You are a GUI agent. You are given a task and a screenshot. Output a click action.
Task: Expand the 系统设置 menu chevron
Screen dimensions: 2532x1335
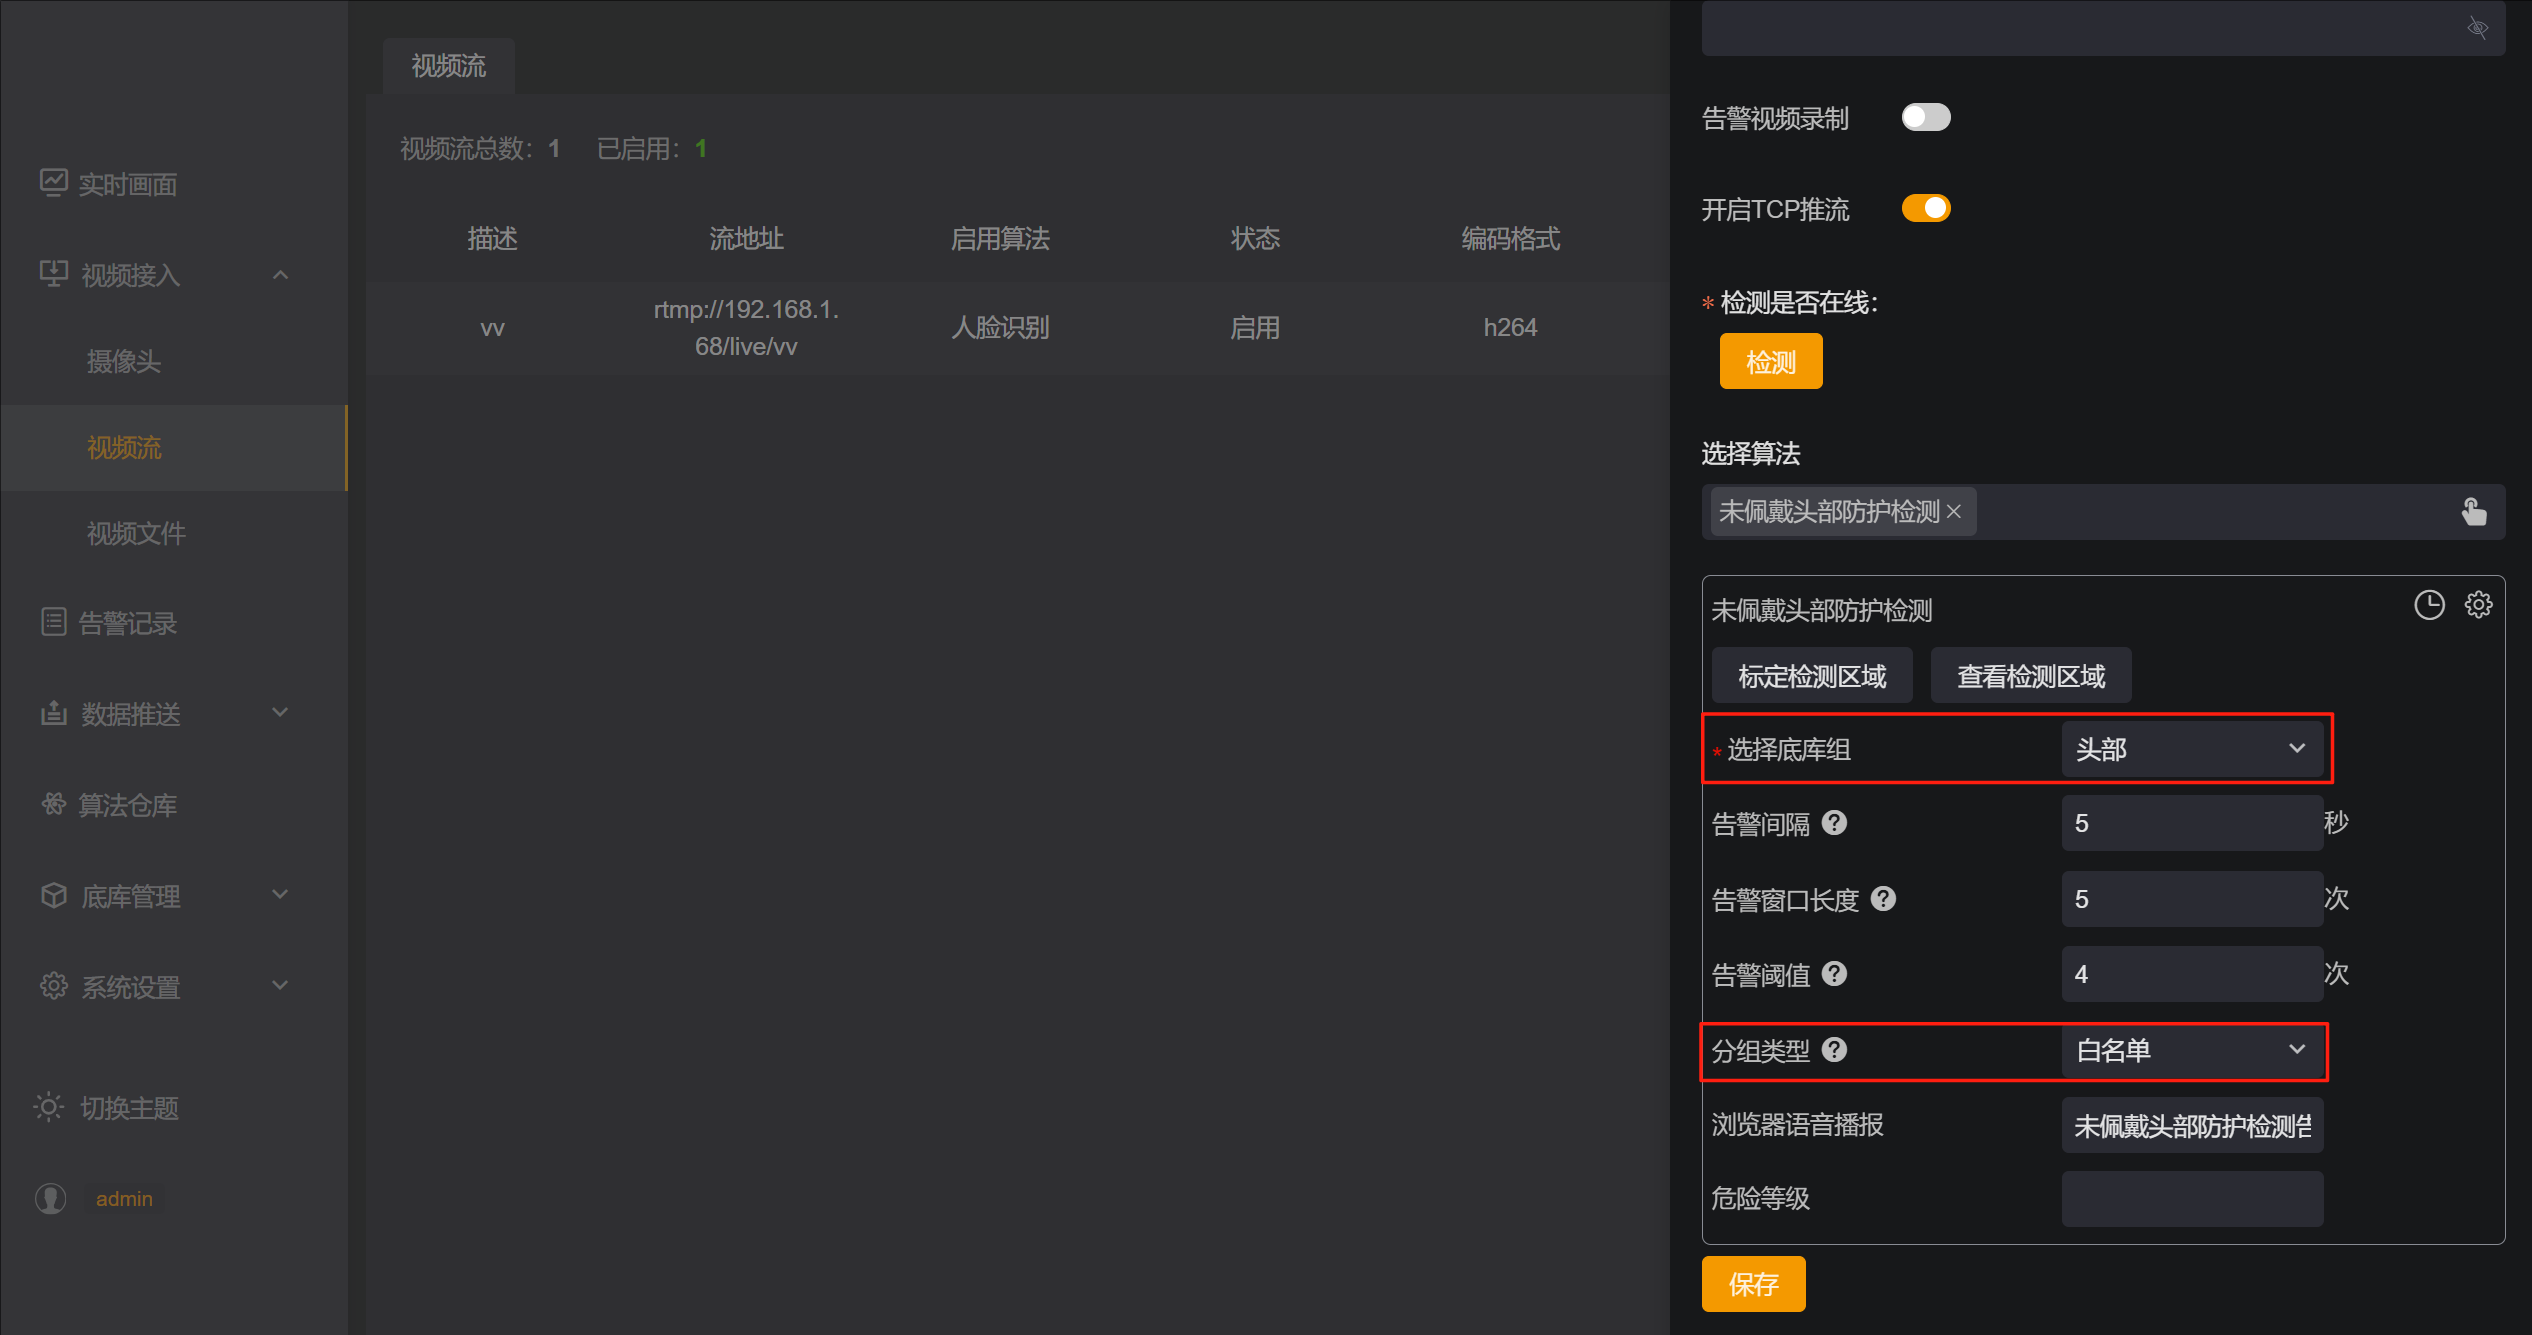click(x=281, y=985)
